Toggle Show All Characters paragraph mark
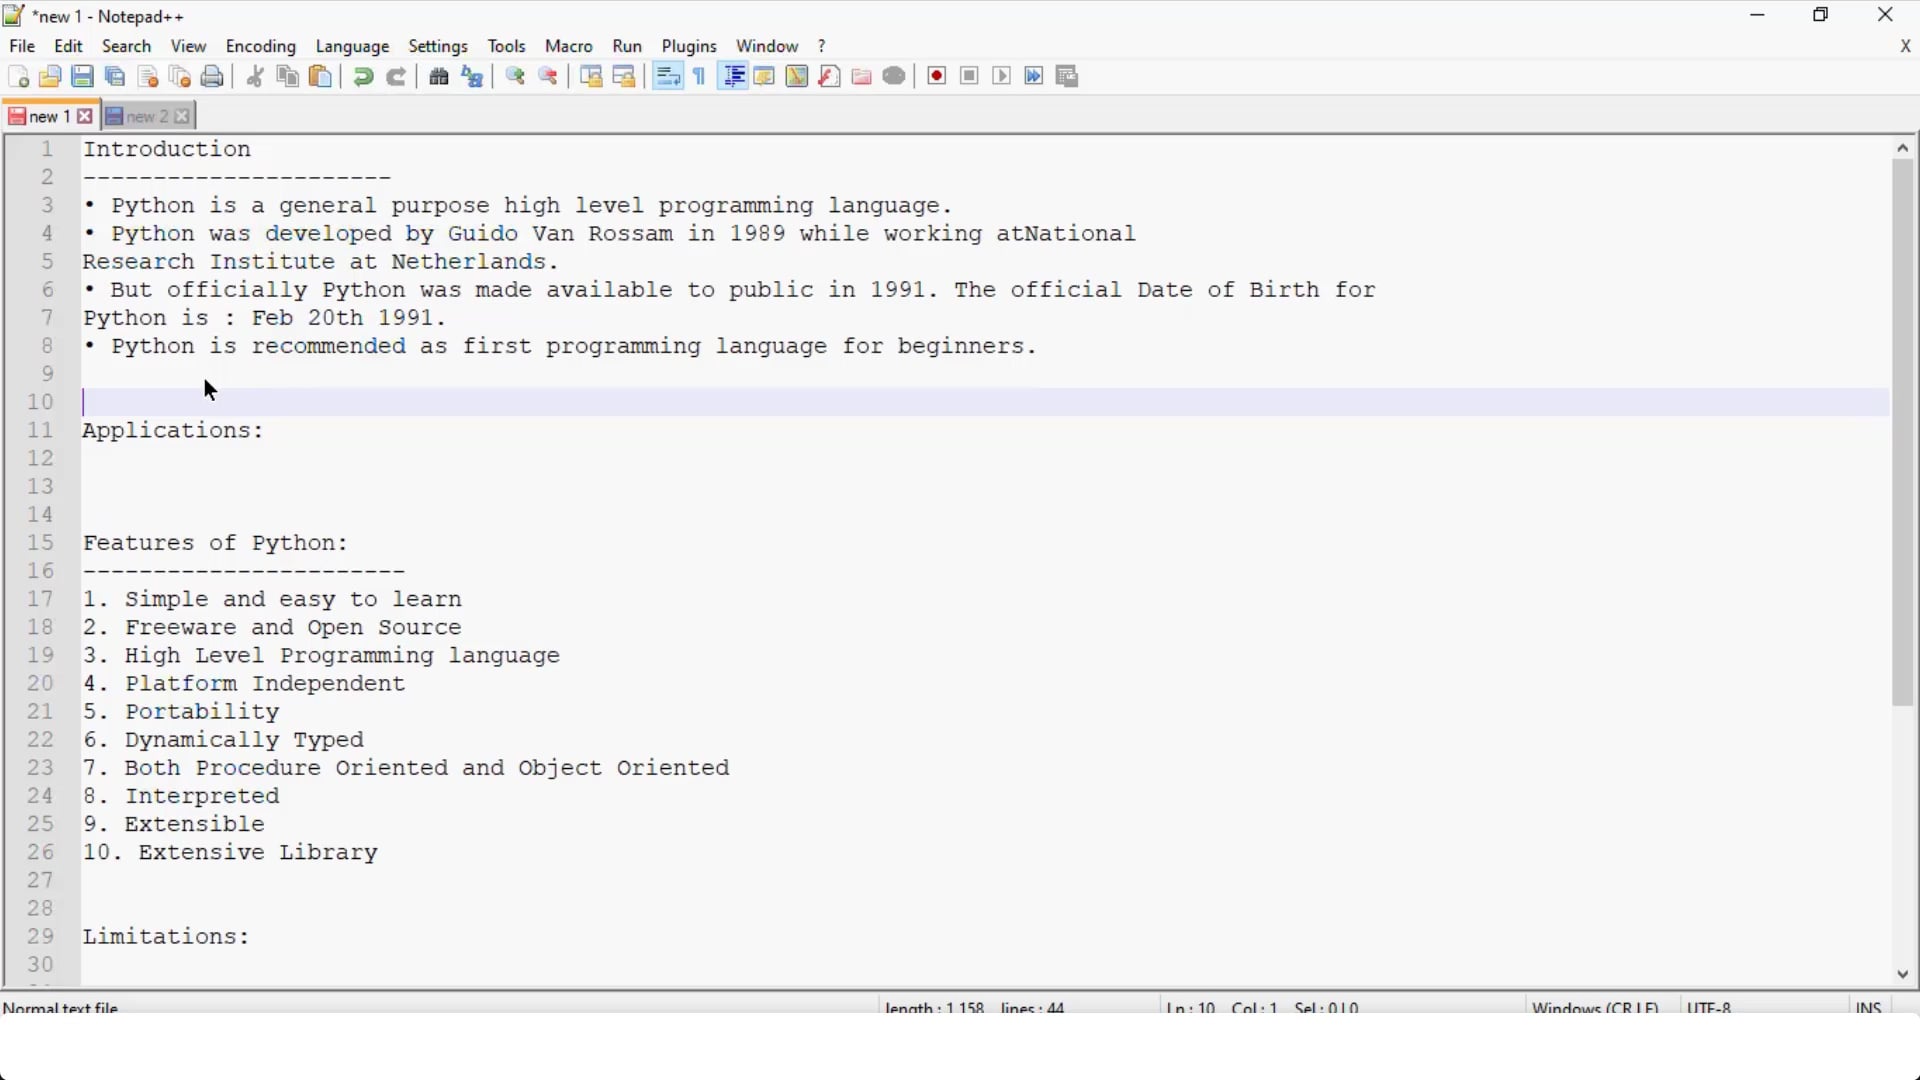The width and height of the screenshot is (1920, 1080). (699, 76)
